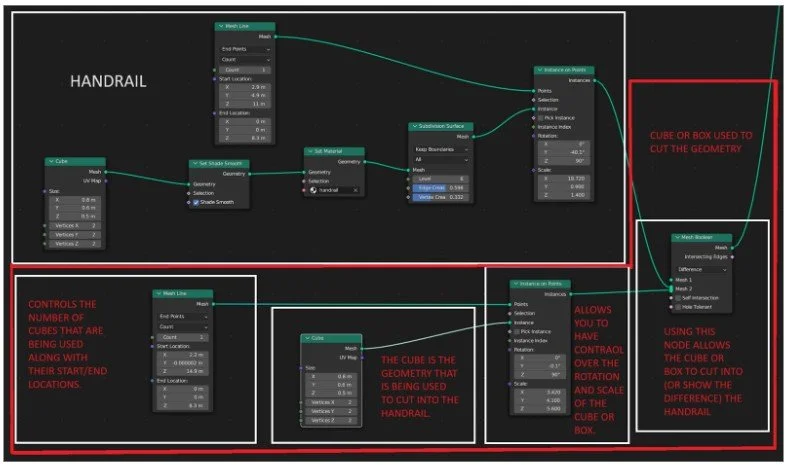Adjust the Vertex Crease slider
792x467 pixels.
point(441,197)
